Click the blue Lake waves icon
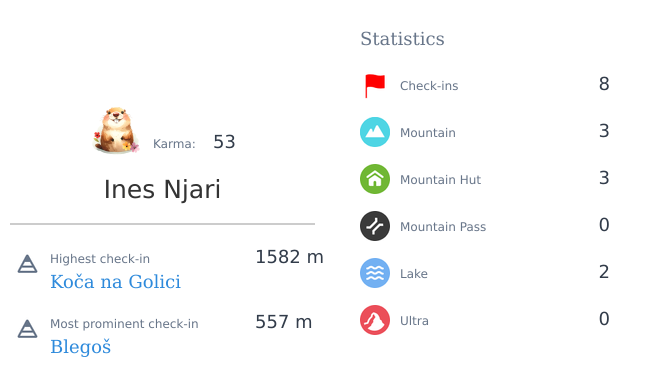Image resolution: width=650 pixels, height=385 pixels. tap(375, 273)
